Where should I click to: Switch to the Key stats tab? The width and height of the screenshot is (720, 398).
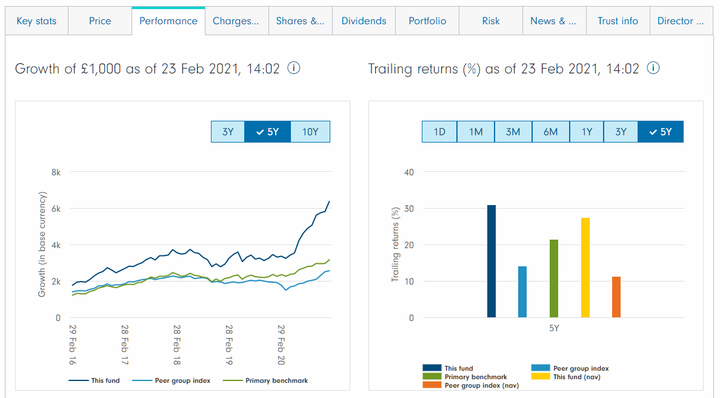37,21
